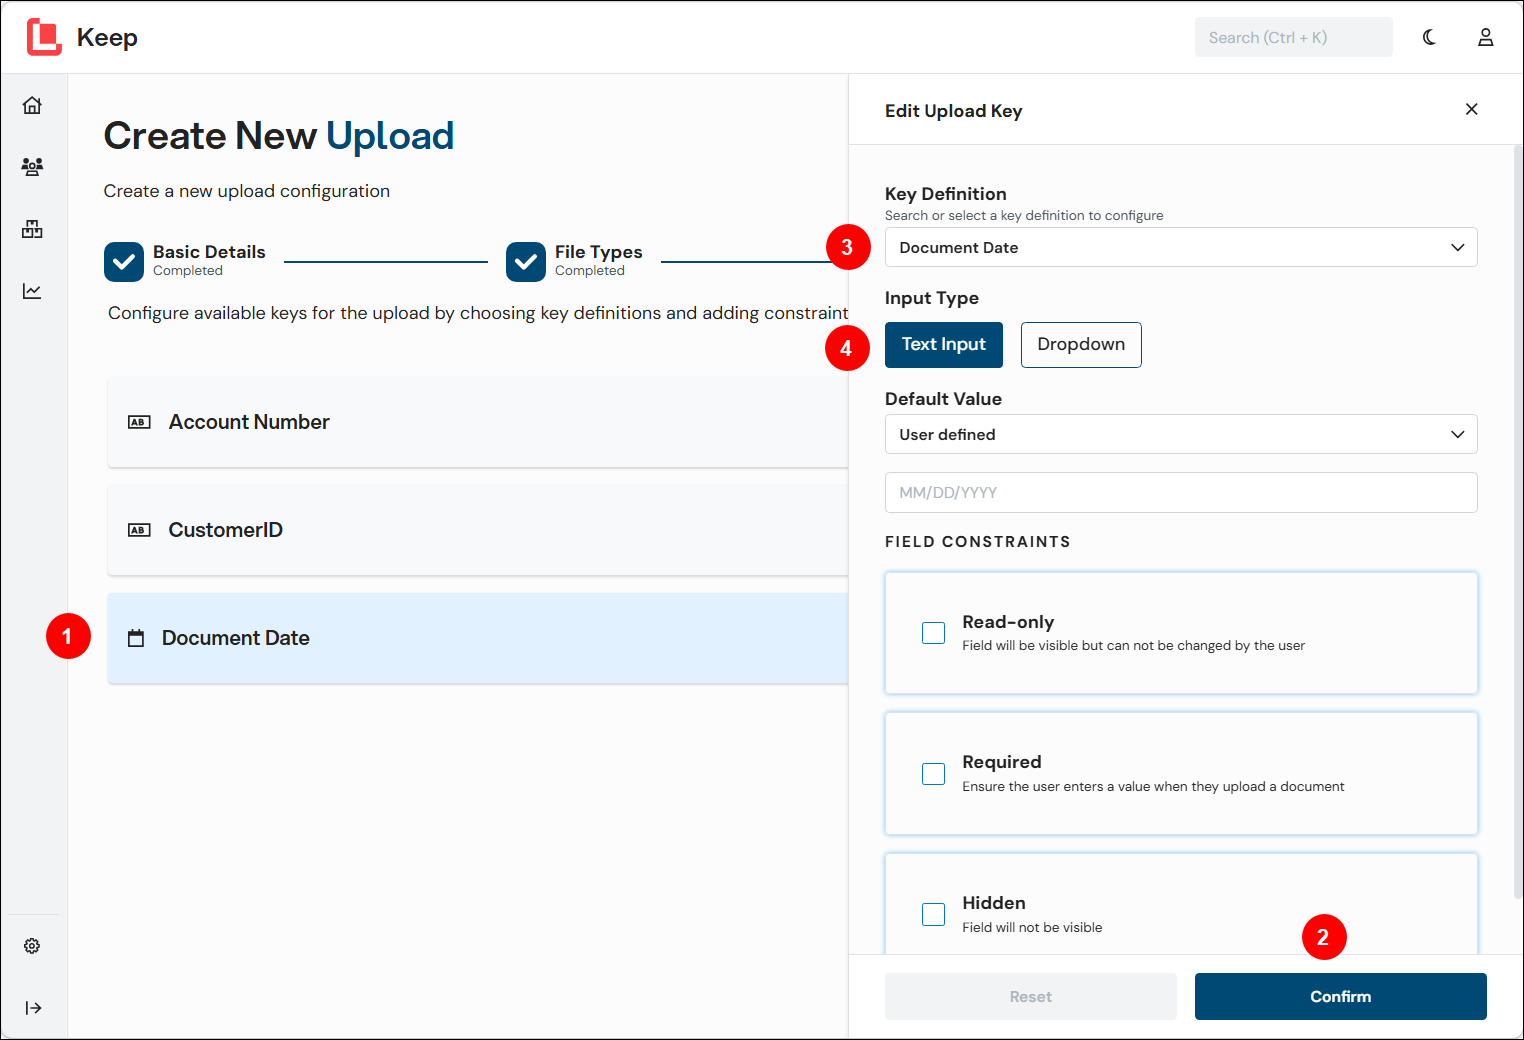1524x1040 pixels.
Task: Select the Account Number key row
Action: [478, 422]
